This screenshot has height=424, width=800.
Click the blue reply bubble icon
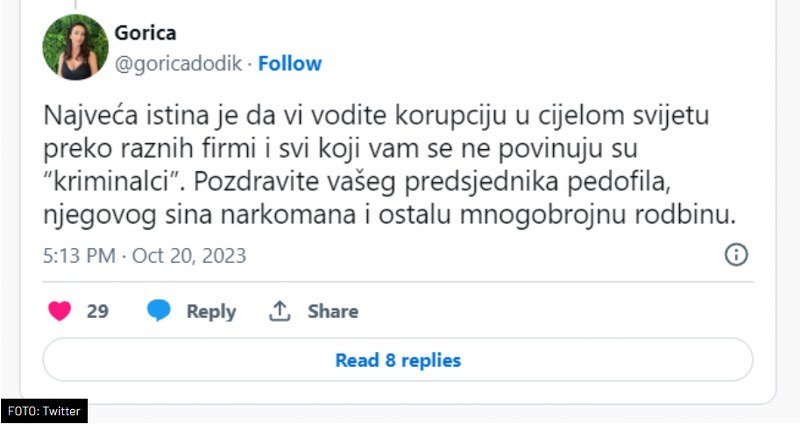159,311
